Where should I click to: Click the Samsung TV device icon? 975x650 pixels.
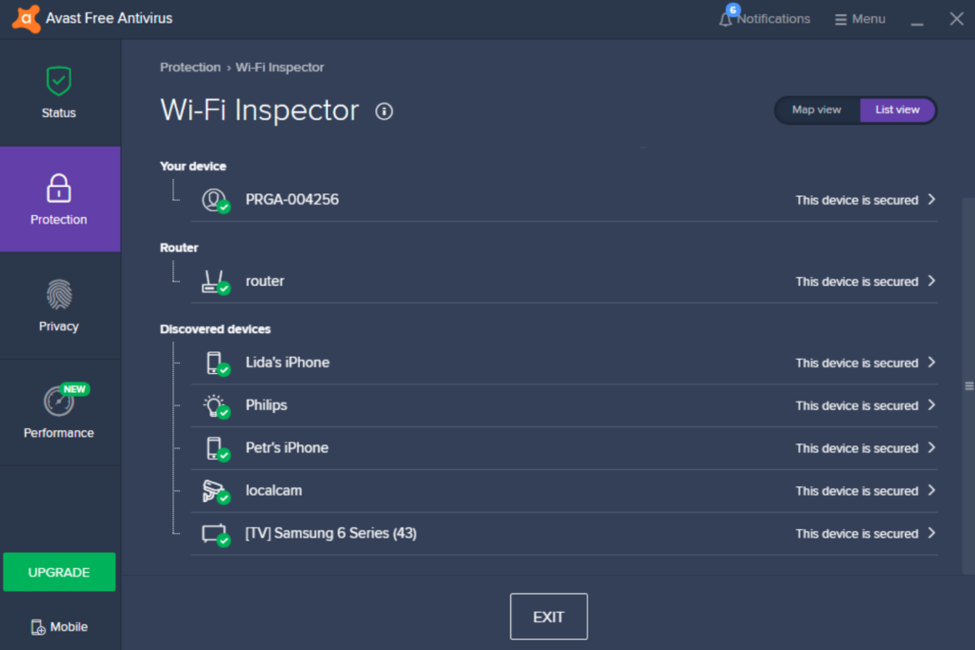(x=213, y=533)
